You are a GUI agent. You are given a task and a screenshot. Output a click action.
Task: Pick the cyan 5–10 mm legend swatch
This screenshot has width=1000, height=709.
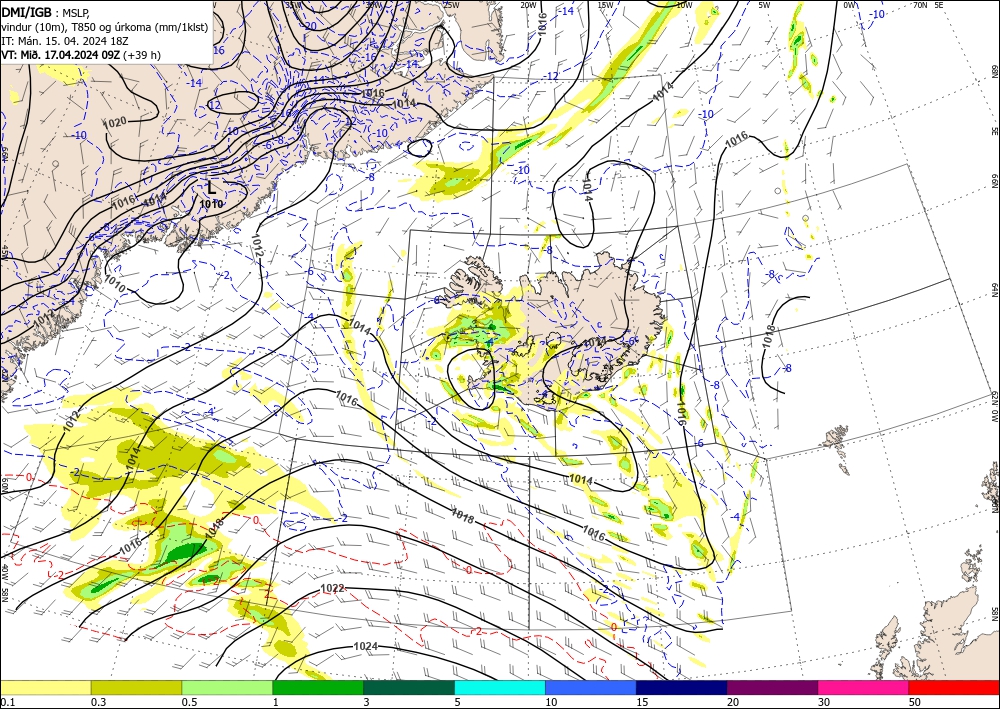[x=500, y=687]
